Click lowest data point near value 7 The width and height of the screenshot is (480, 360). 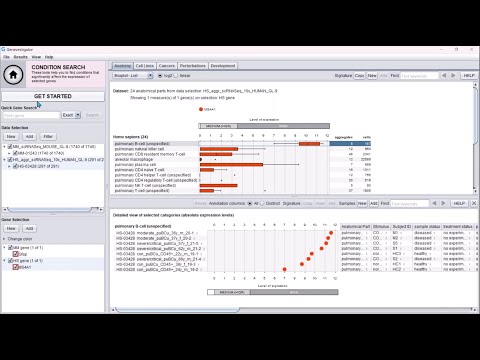284,269
